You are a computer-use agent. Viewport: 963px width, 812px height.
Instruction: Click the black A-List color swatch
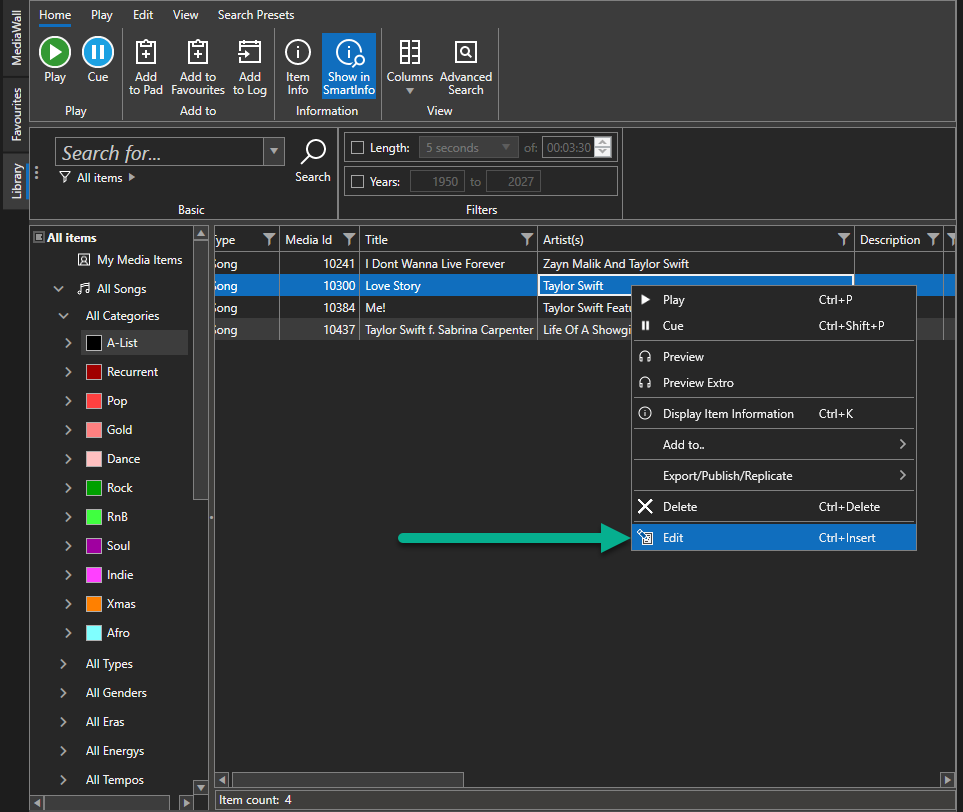click(93, 343)
